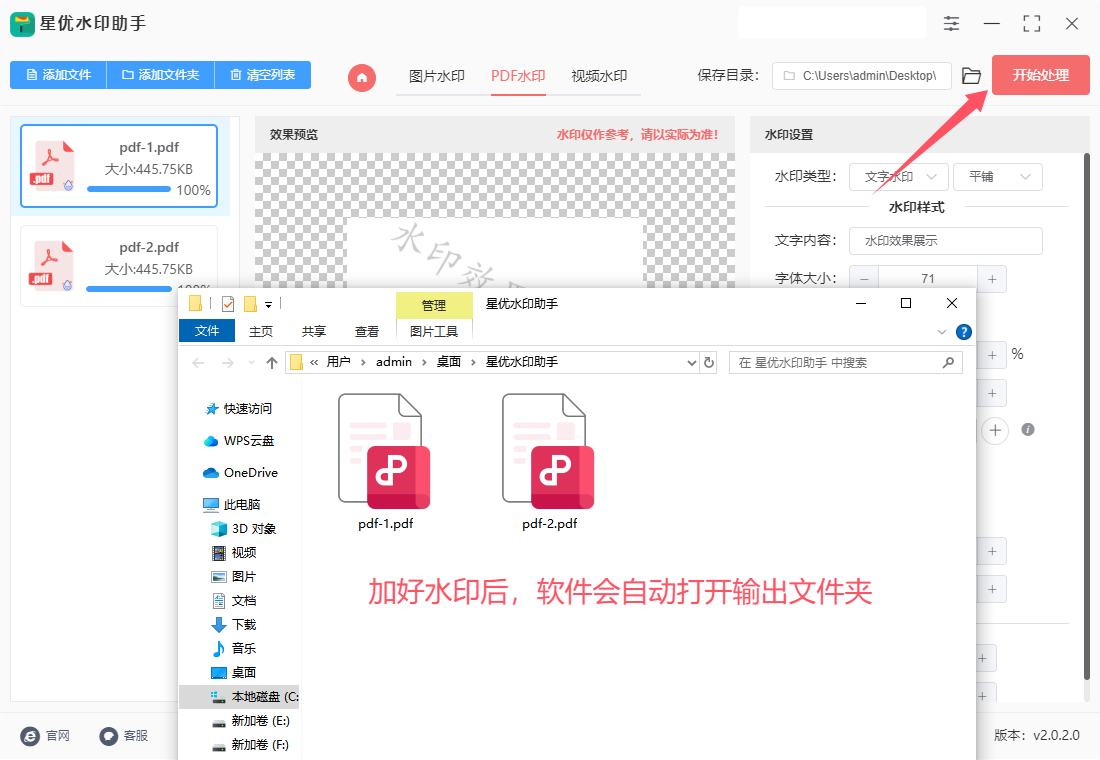Open 3D 对象 in the navigation pane
1100x760 pixels.
pyautogui.click(x=243, y=528)
